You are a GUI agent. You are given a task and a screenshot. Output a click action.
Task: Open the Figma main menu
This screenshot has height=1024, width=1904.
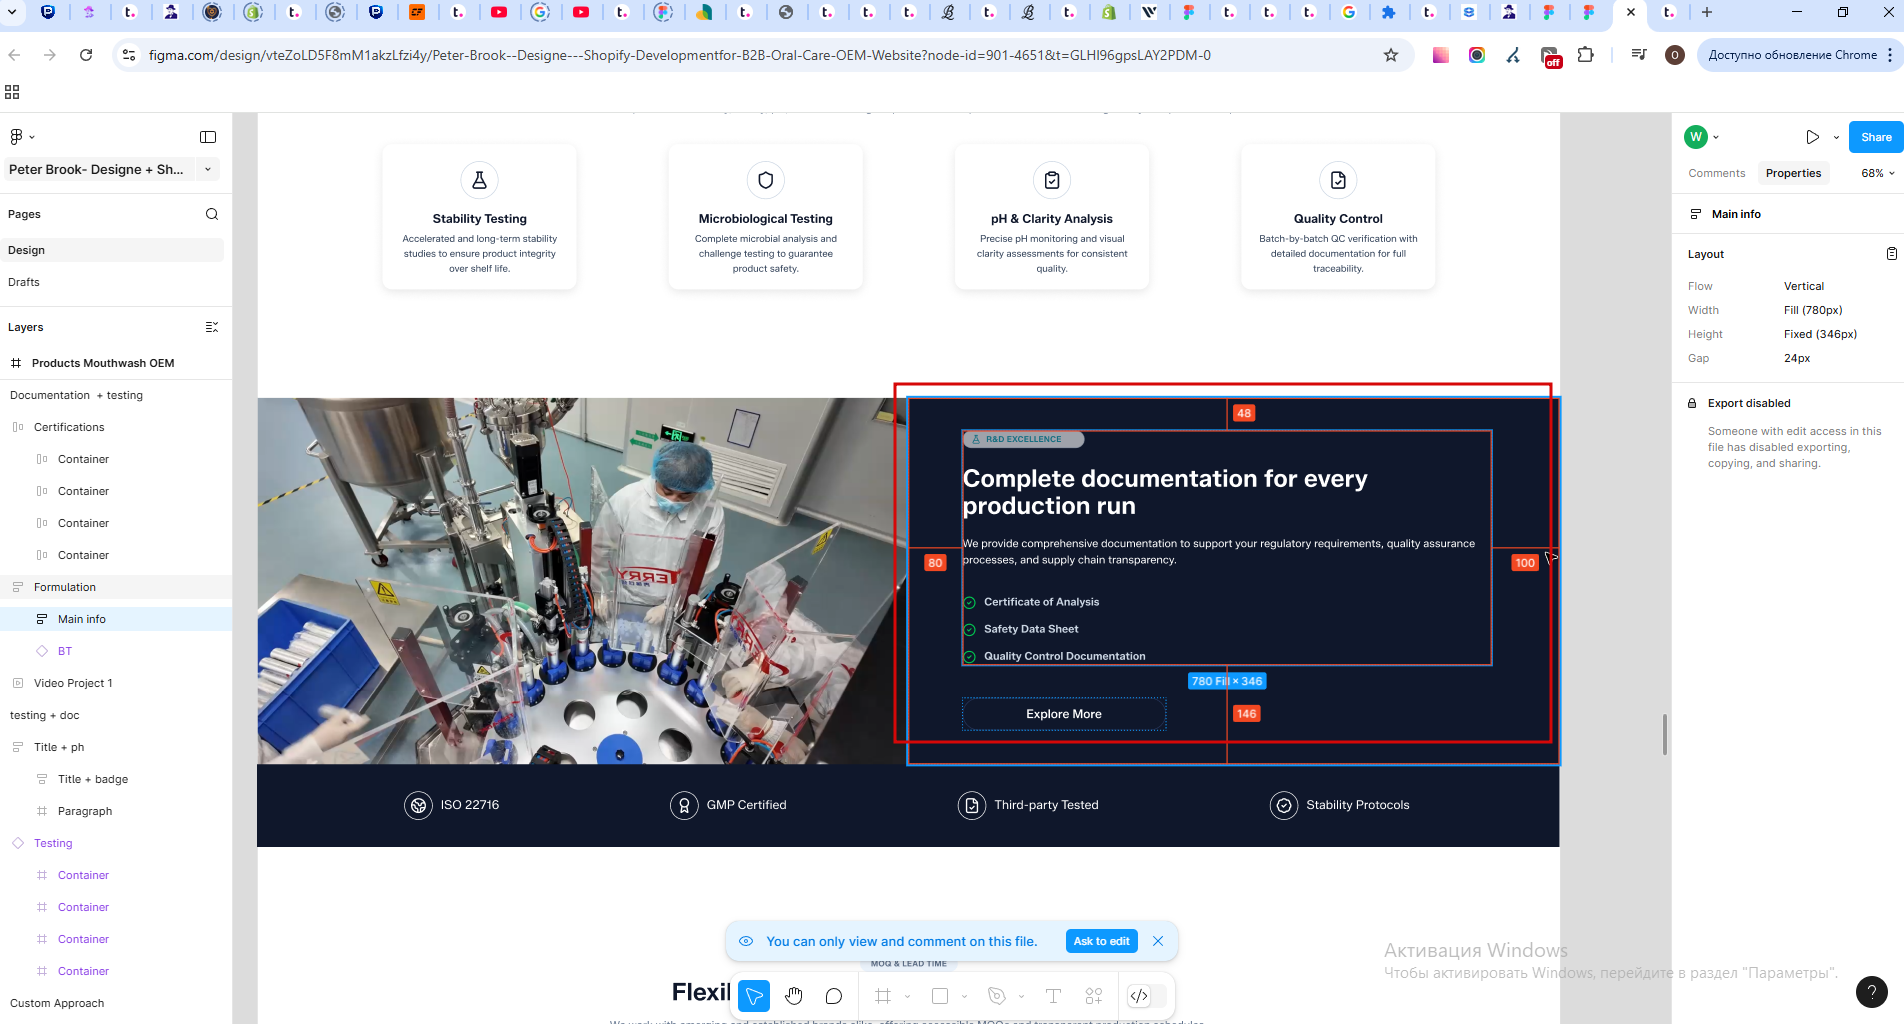[22, 137]
